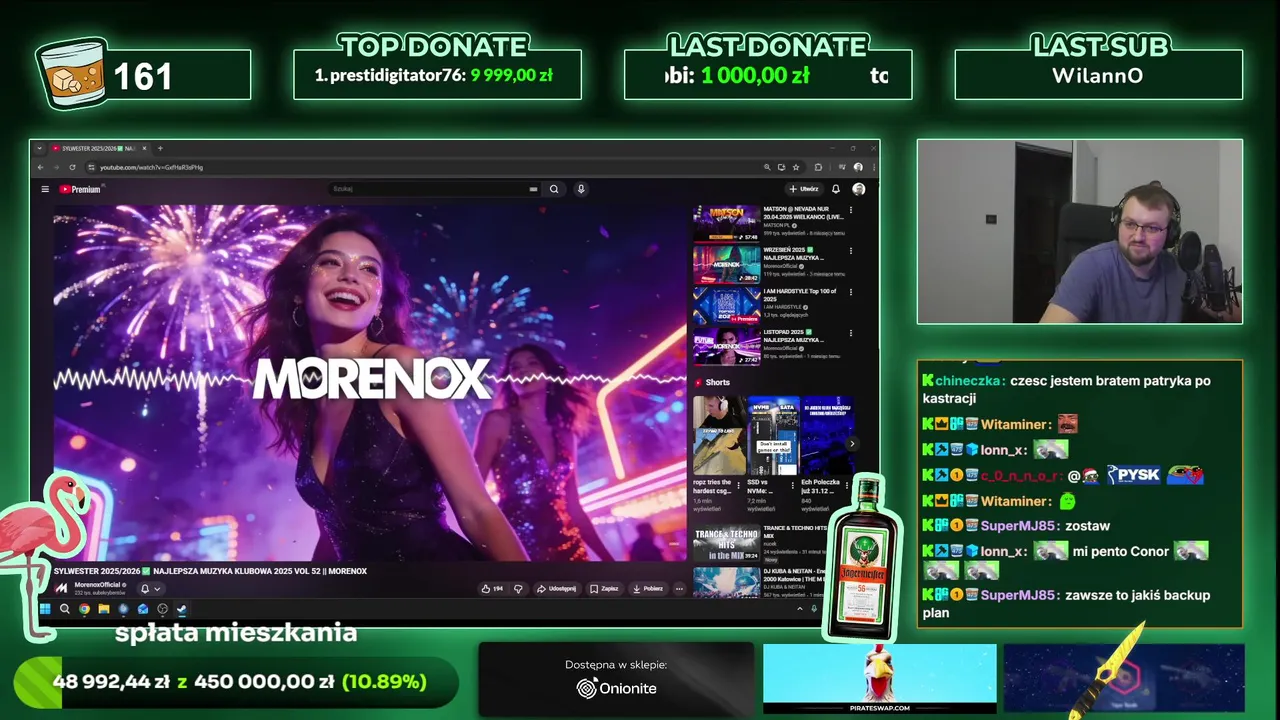Open the YouTube account avatar menu

[858, 189]
